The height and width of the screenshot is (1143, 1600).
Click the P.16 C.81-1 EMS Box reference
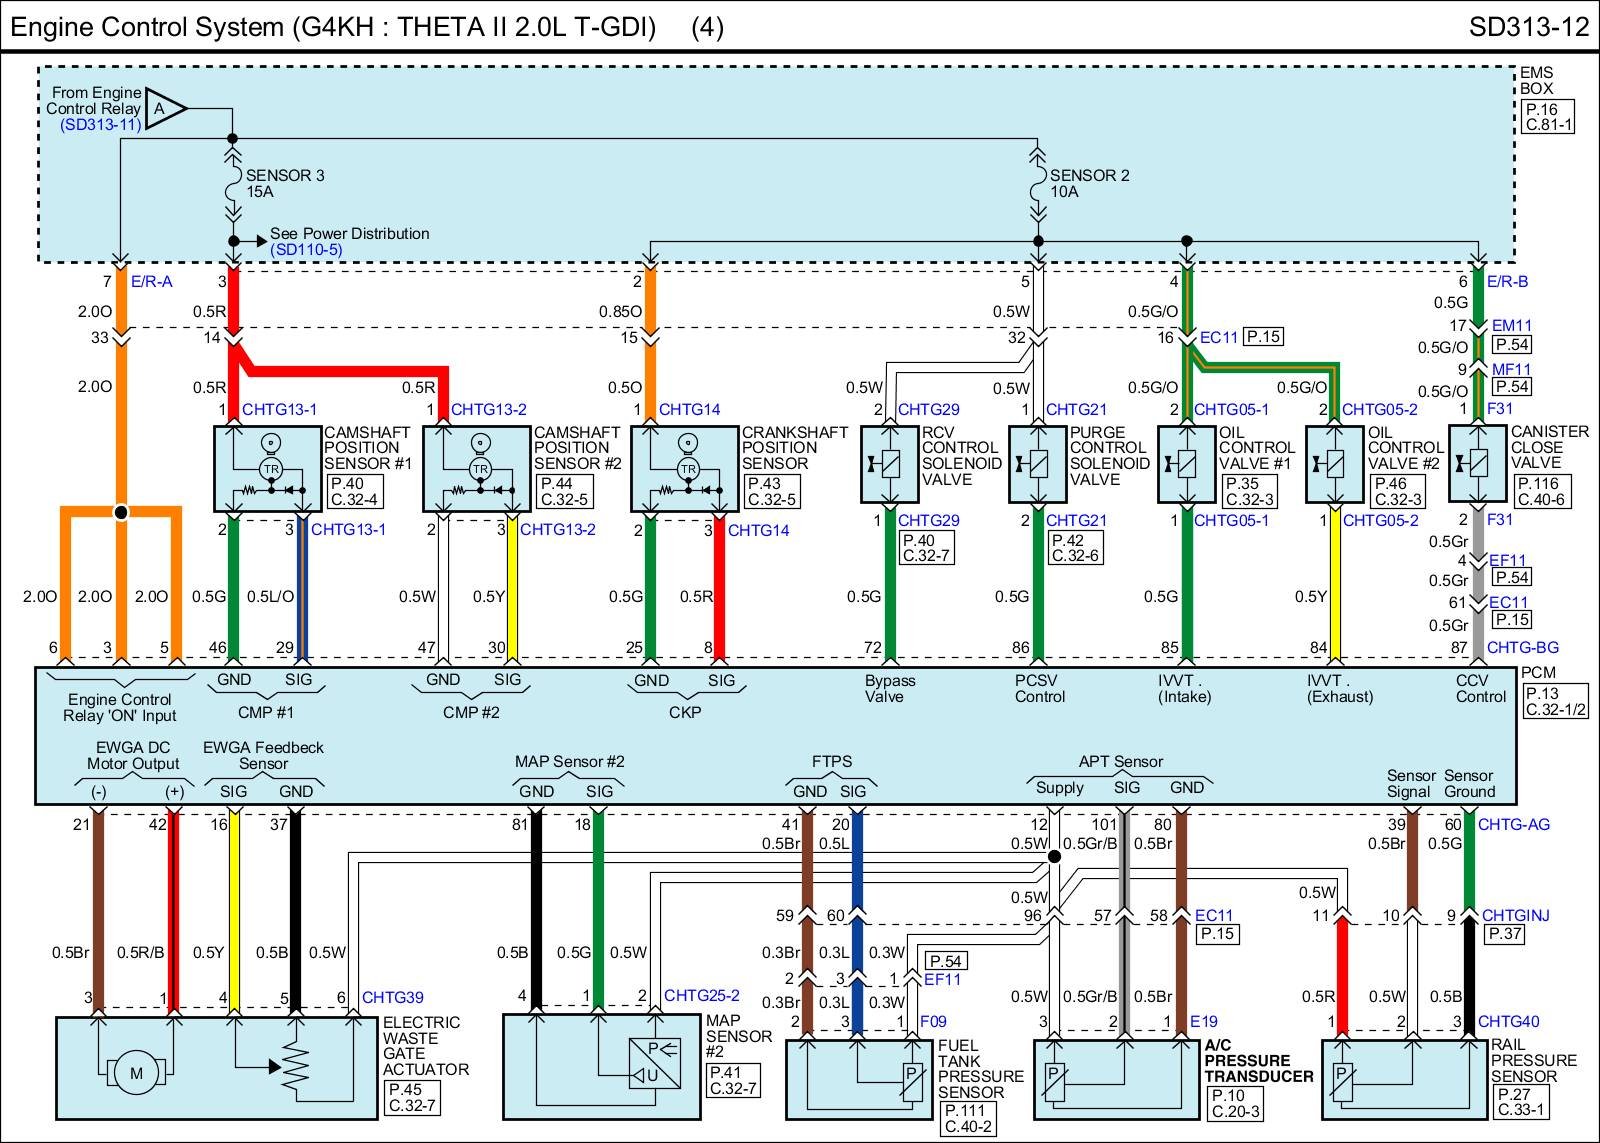pos(1547,117)
